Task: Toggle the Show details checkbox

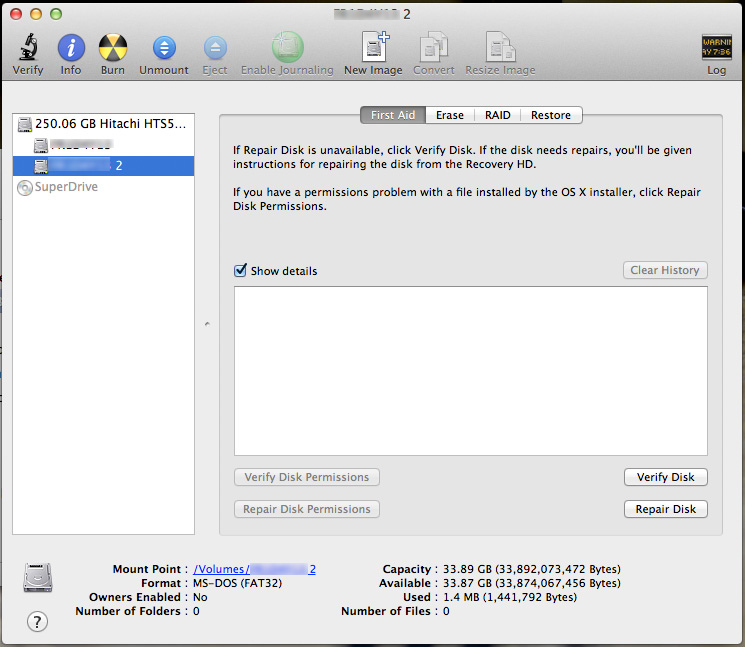Action: [240, 270]
